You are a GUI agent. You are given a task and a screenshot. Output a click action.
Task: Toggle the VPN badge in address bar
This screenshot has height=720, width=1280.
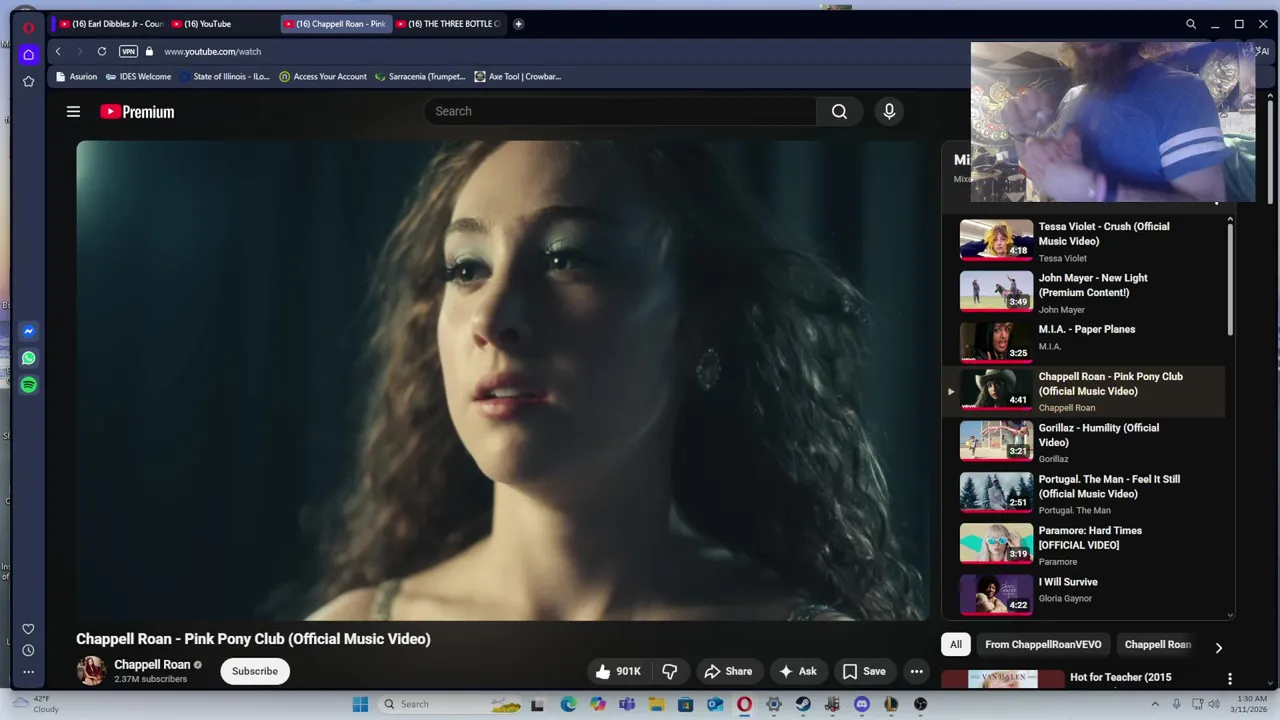(128, 51)
